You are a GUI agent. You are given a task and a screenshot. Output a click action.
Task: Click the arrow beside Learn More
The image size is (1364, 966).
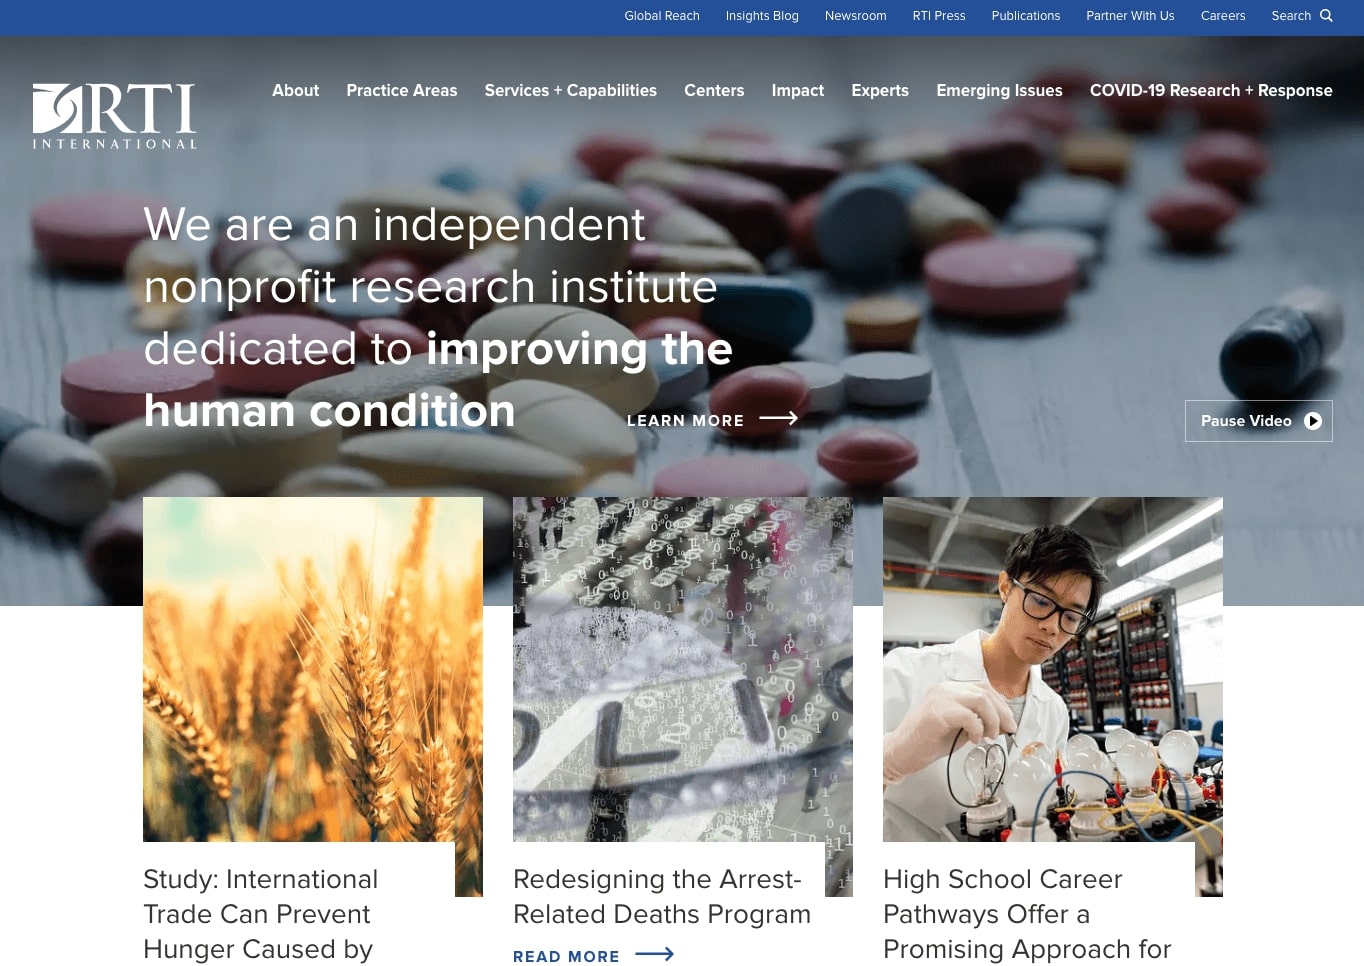778,419
